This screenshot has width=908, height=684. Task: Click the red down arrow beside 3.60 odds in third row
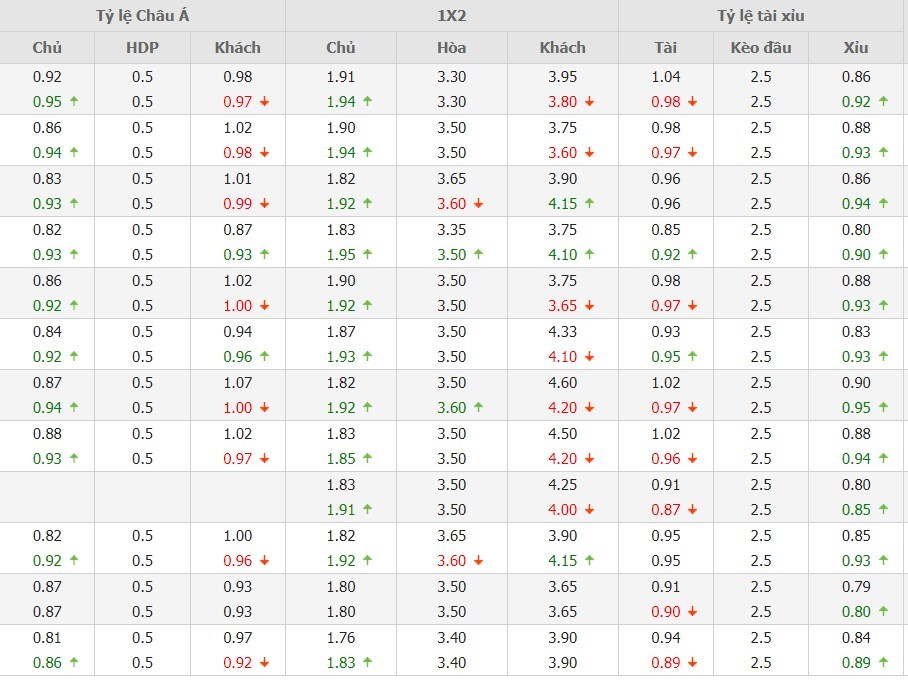(478, 204)
